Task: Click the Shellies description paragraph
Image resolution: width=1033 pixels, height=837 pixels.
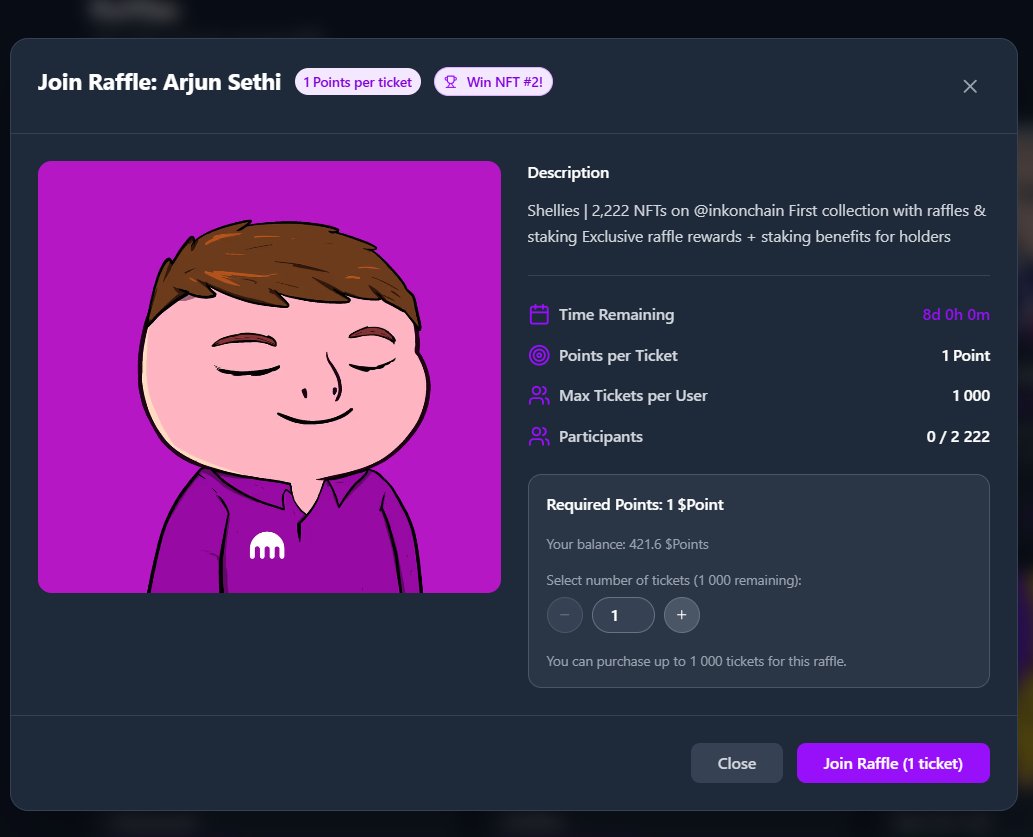Action: 756,223
